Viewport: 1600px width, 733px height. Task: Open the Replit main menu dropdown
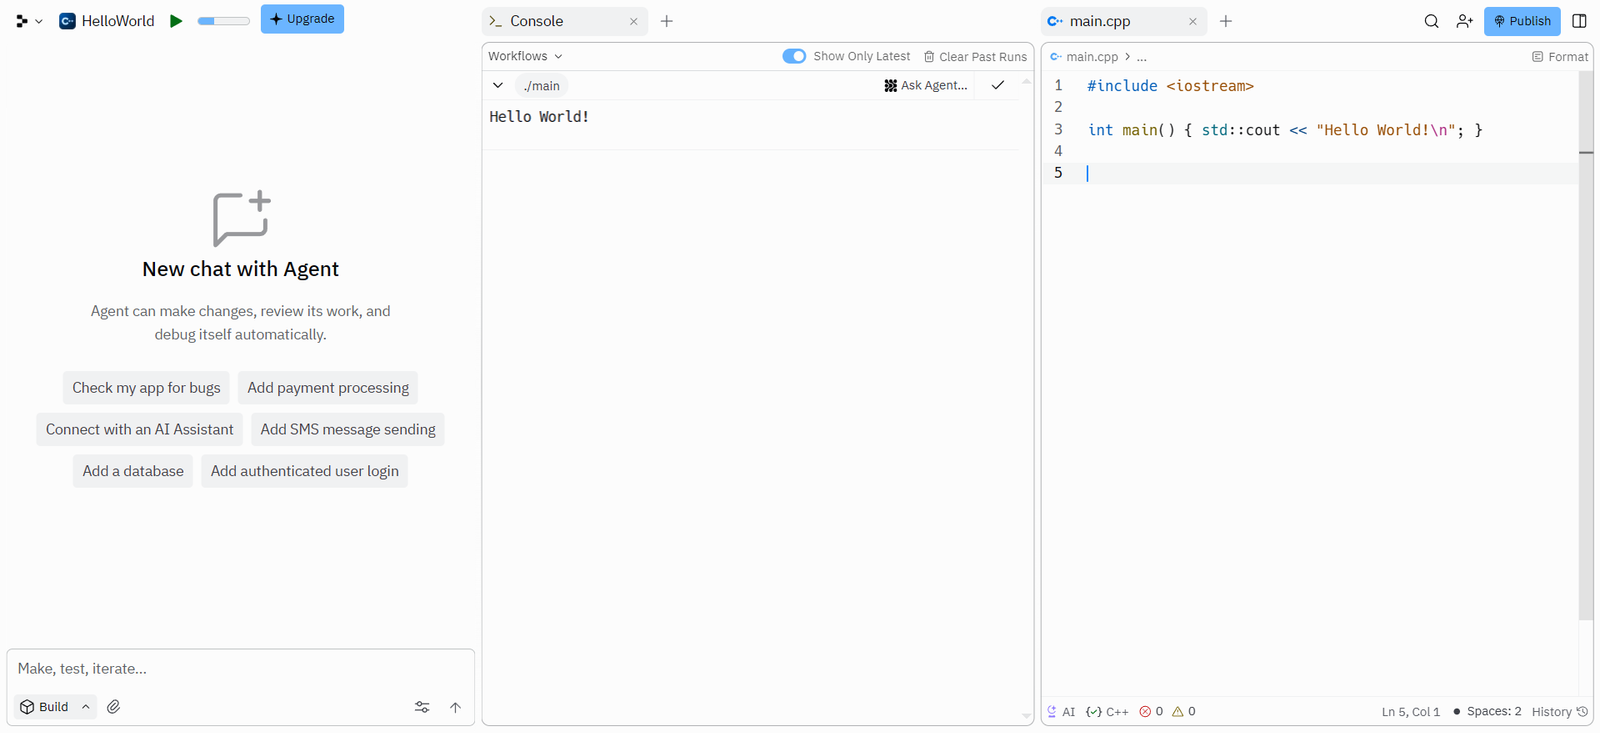[29, 21]
